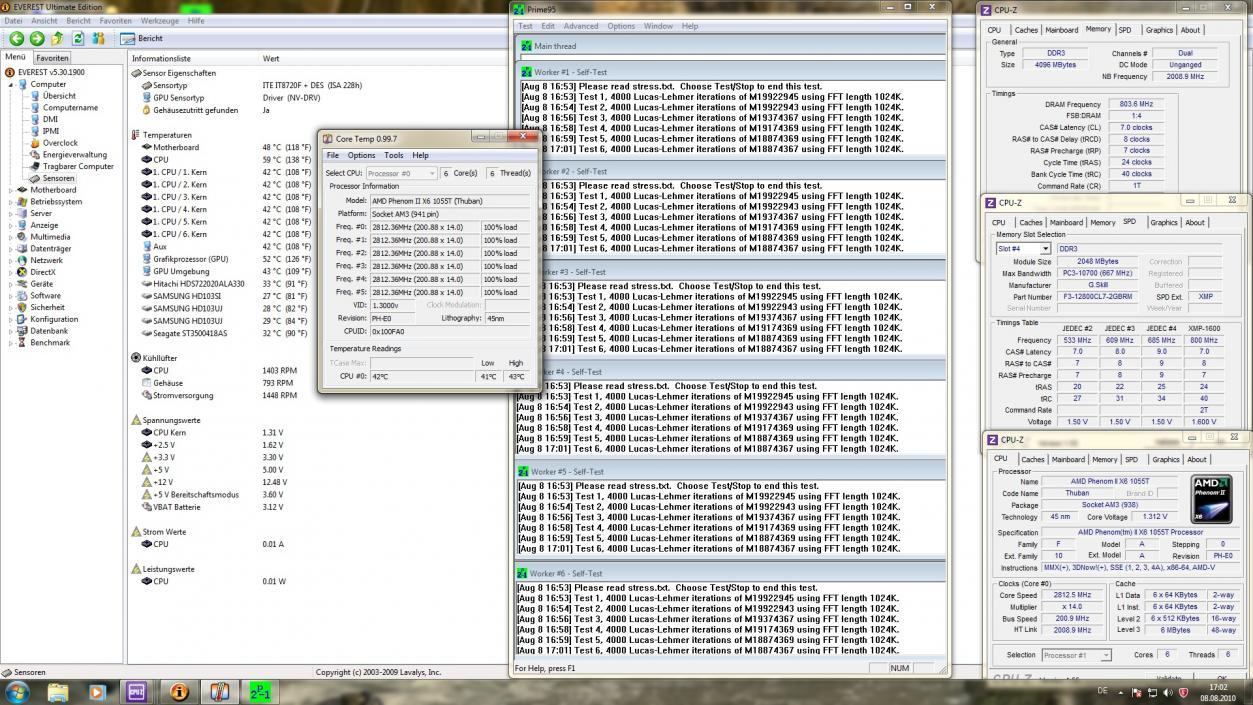Open the Slot #4 dropdown in CPU-Z SPD
The image size is (1253, 705).
tap(1023, 249)
